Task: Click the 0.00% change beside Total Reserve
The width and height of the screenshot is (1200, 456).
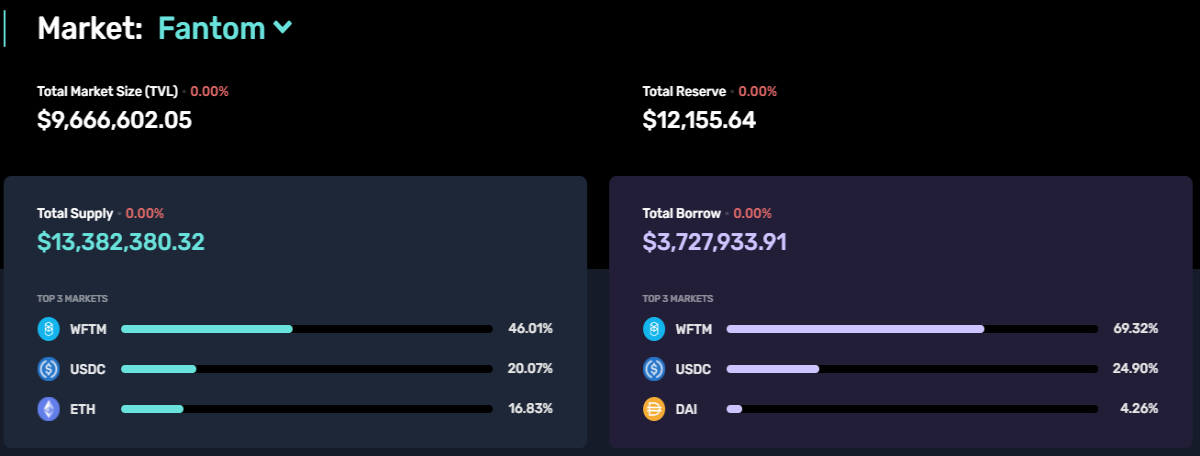Action: [757, 91]
